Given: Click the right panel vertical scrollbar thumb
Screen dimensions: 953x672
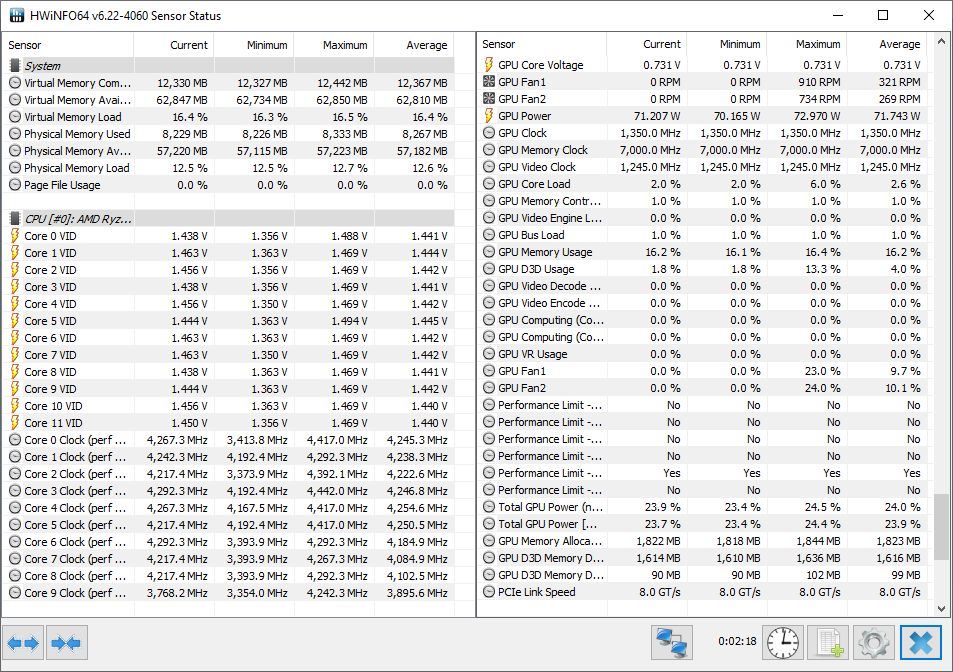Looking at the screenshot, I should pyautogui.click(x=941, y=526).
